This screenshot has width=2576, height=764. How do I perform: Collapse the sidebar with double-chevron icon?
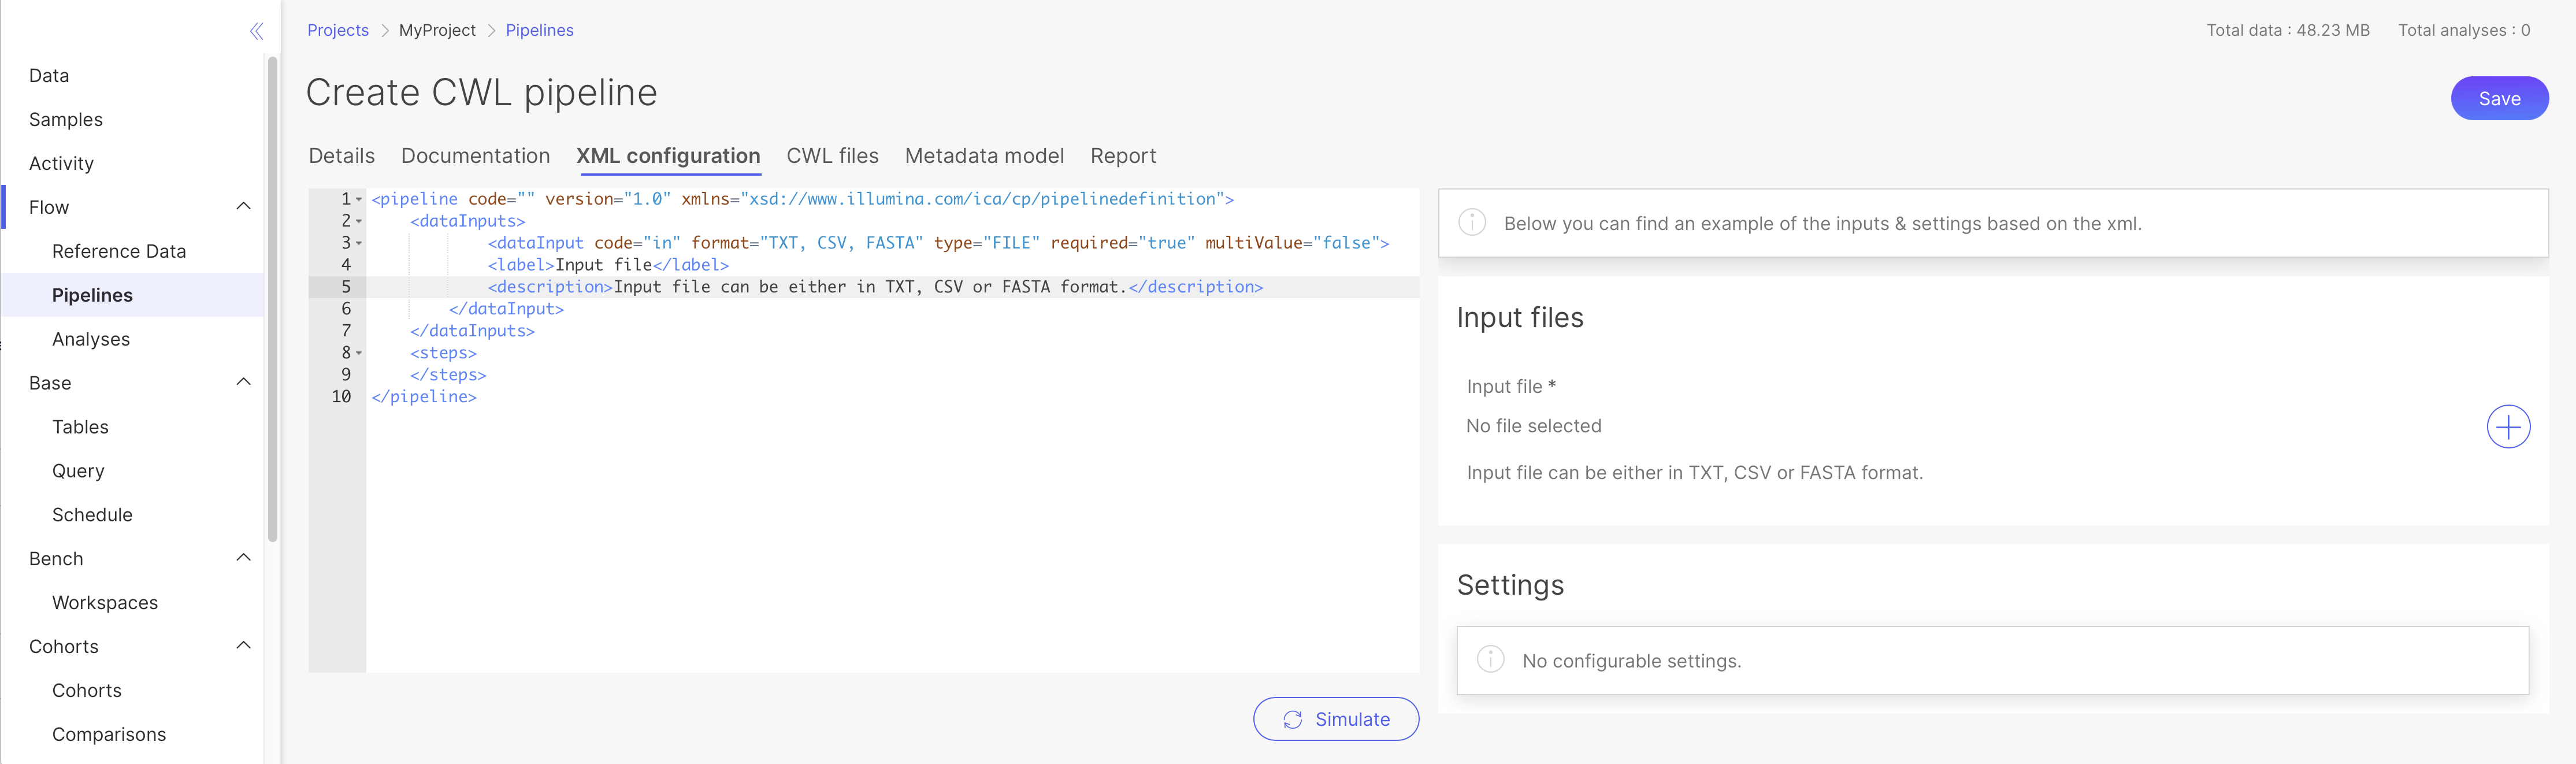[256, 31]
